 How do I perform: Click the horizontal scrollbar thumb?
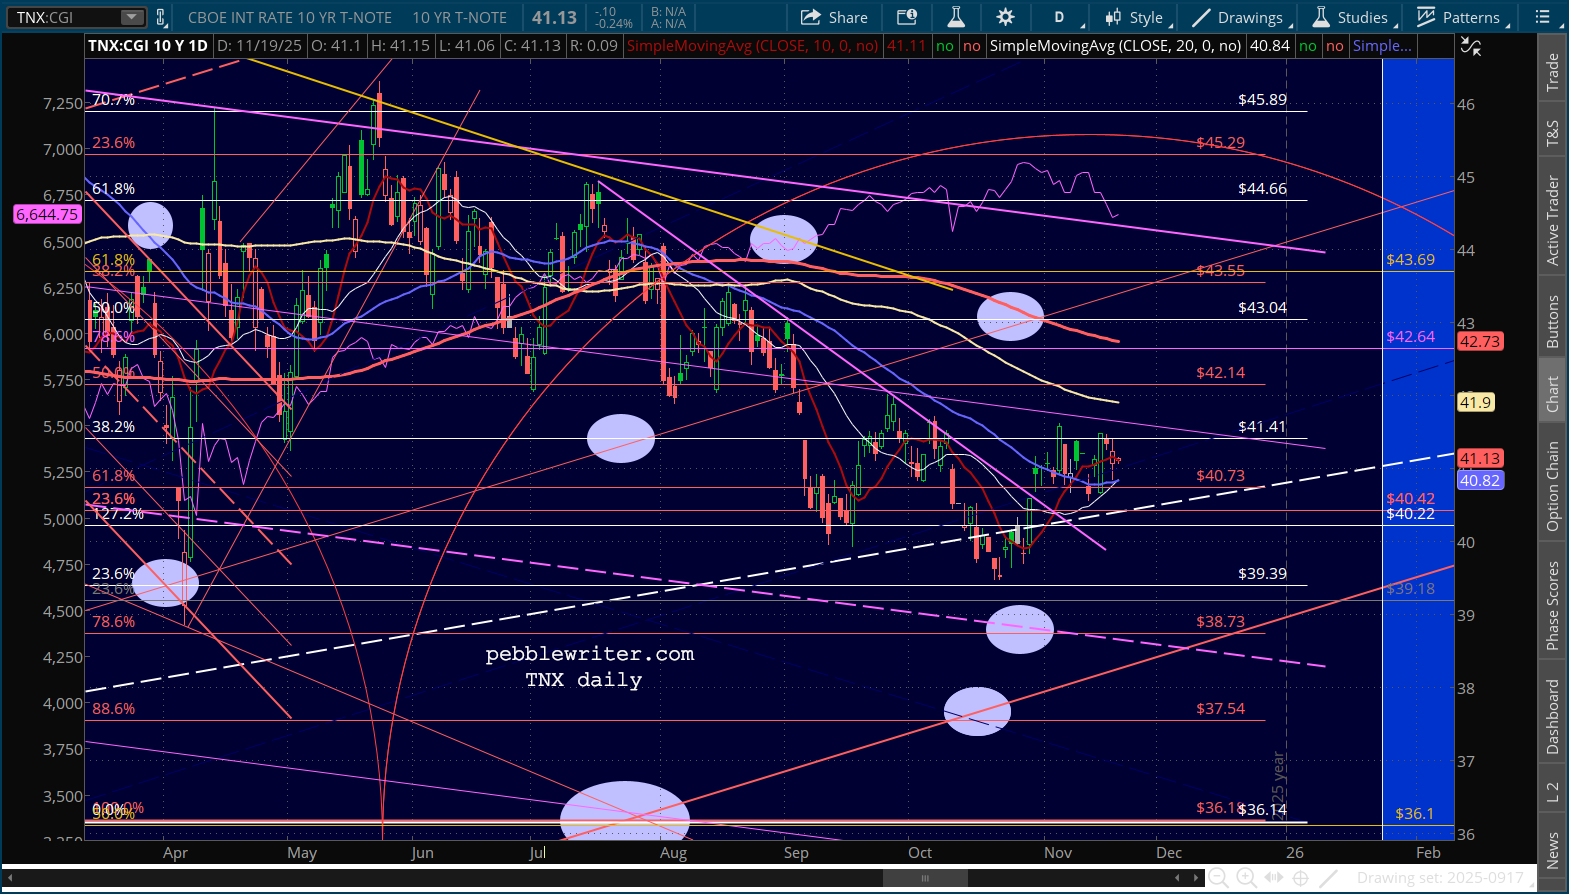(925, 878)
